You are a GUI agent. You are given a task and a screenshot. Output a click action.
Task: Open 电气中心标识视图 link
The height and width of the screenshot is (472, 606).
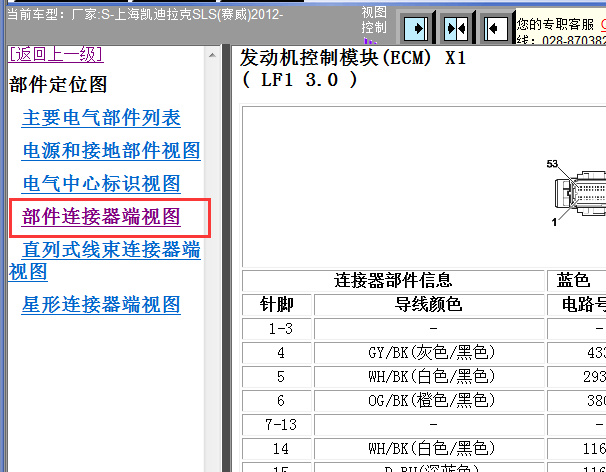(101, 183)
